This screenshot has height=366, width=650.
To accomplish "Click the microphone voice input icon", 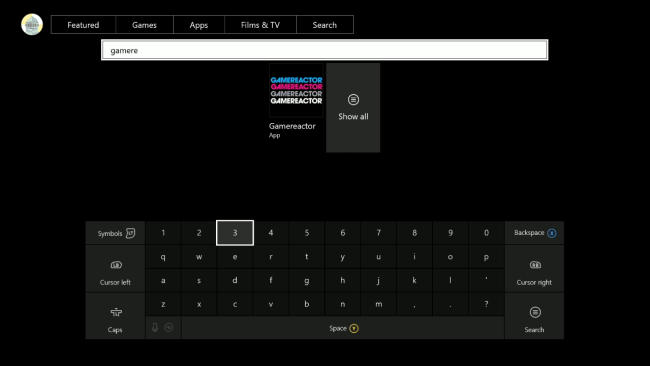I will pyautogui.click(x=155, y=327).
